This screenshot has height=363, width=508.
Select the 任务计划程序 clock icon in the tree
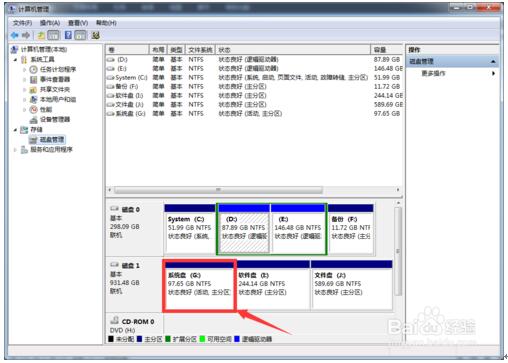(x=33, y=69)
